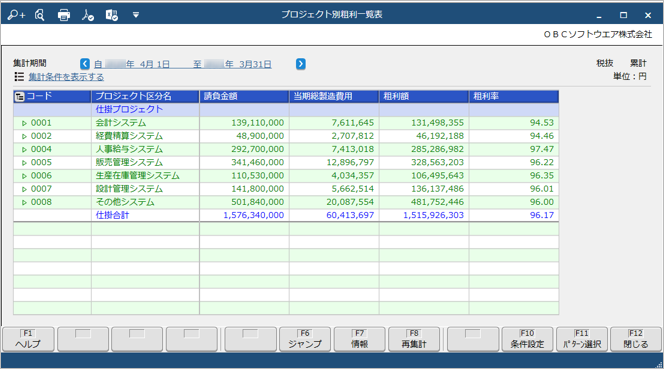
Task: Select the 人事給与システム cell
Action: pyautogui.click(x=145, y=149)
